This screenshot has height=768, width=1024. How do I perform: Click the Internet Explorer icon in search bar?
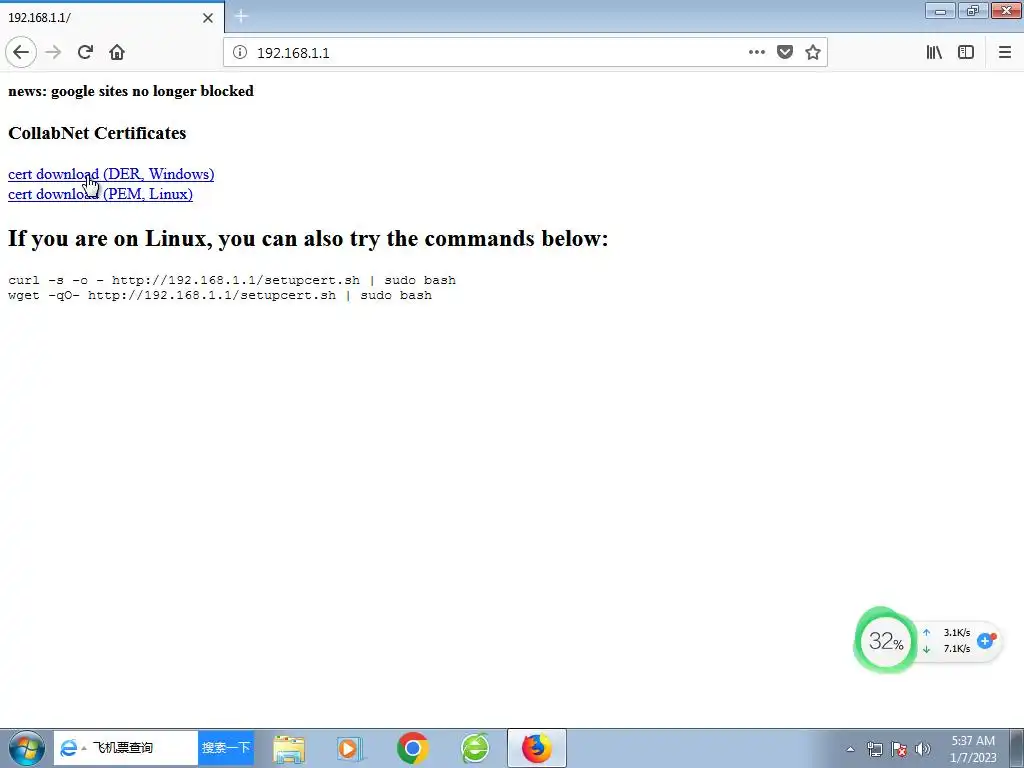tap(68, 748)
